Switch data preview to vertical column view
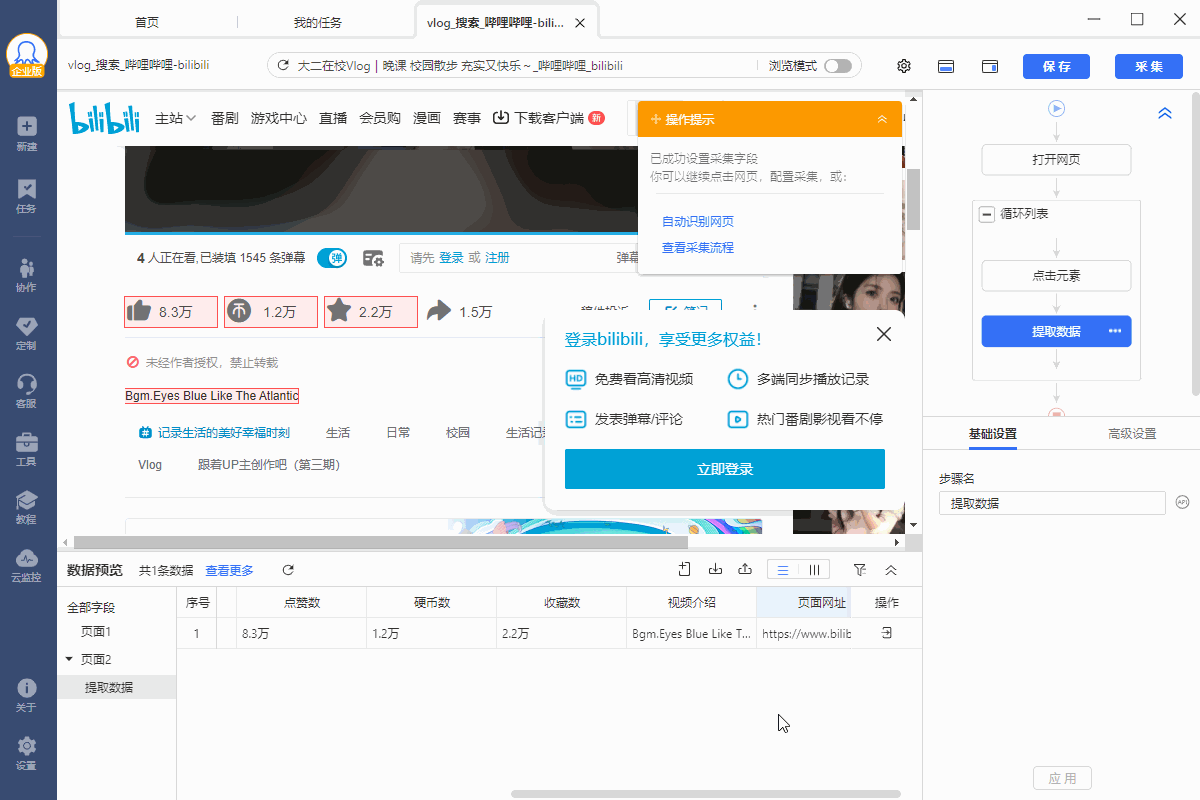The width and height of the screenshot is (1200, 800). coord(814,570)
